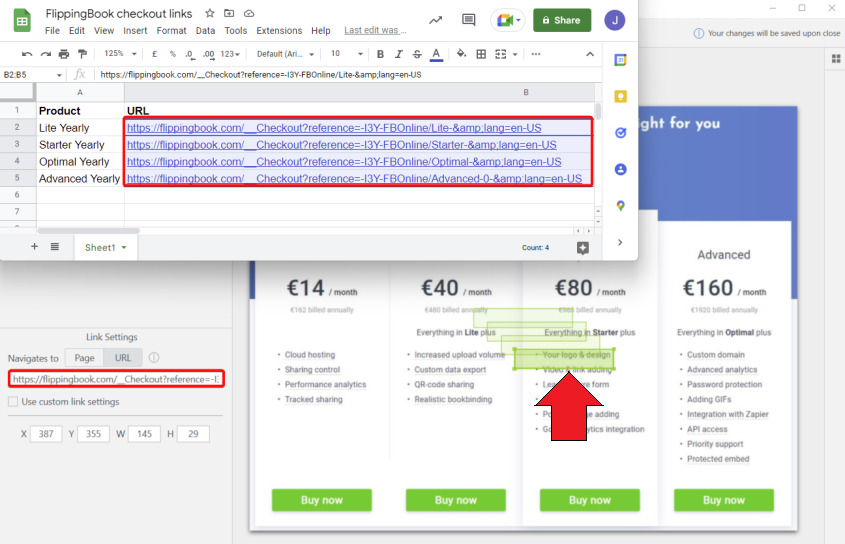Select the paint format tool
The height and width of the screenshot is (544, 845).
click(82, 54)
